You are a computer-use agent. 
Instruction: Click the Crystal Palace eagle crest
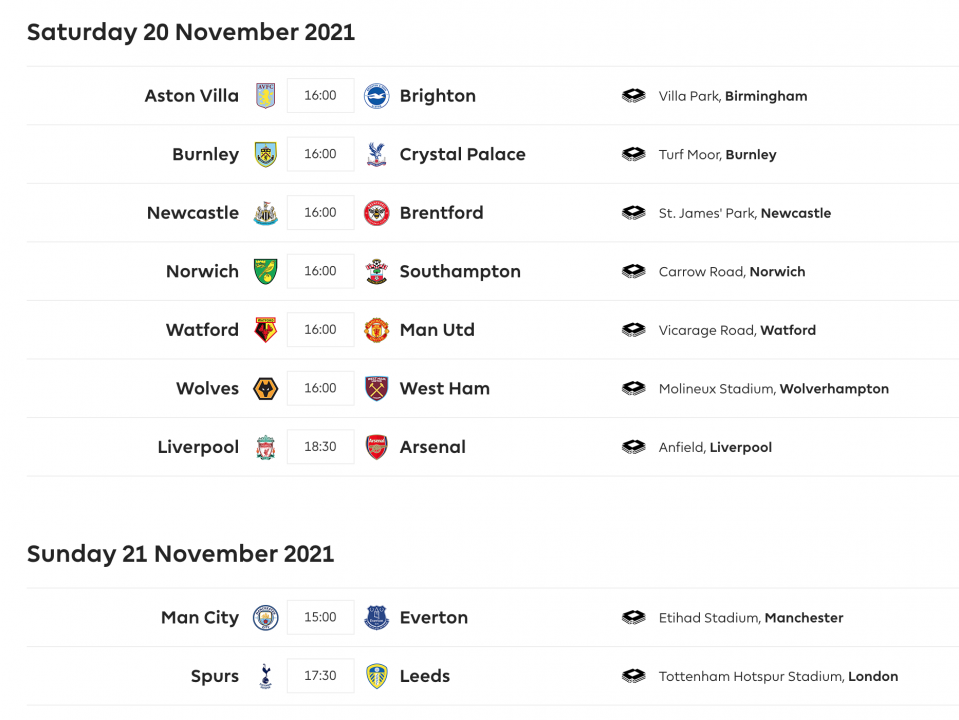(376, 154)
